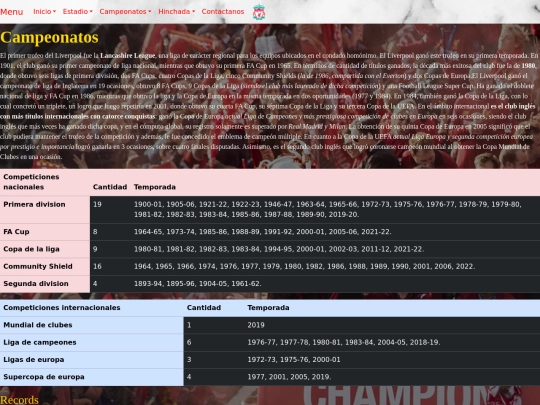This screenshot has width=540, height=405.
Task: Click the Liverpool crest logo in navbar
Action: click(259, 12)
